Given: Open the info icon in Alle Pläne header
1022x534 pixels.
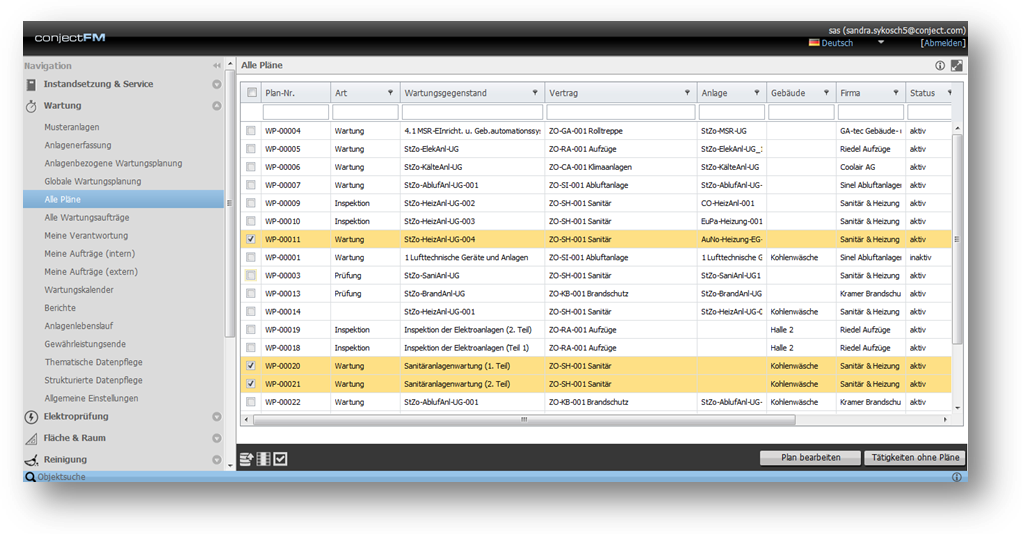Looking at the screenshot, I should [940, 65].
